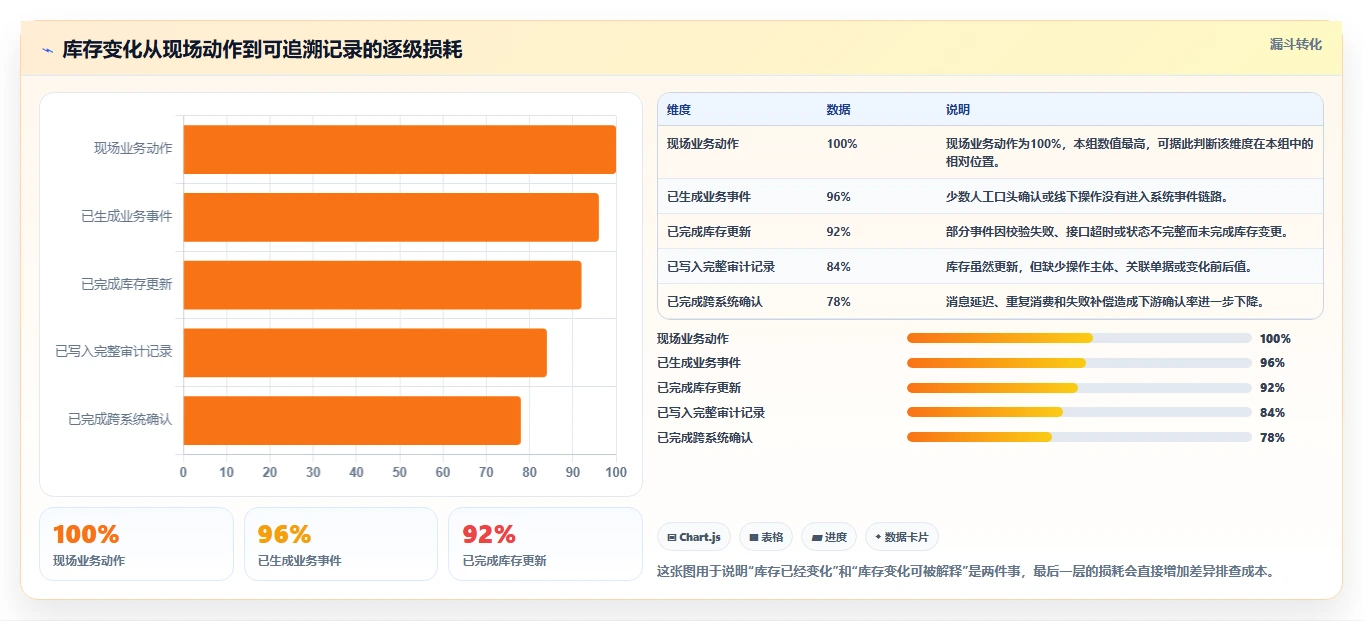Image resolution: width=1363 pixels, height=621 pixels.
Task: Click the 已完成跨系统确认 axis label on the chart
Action: point(120,420)
